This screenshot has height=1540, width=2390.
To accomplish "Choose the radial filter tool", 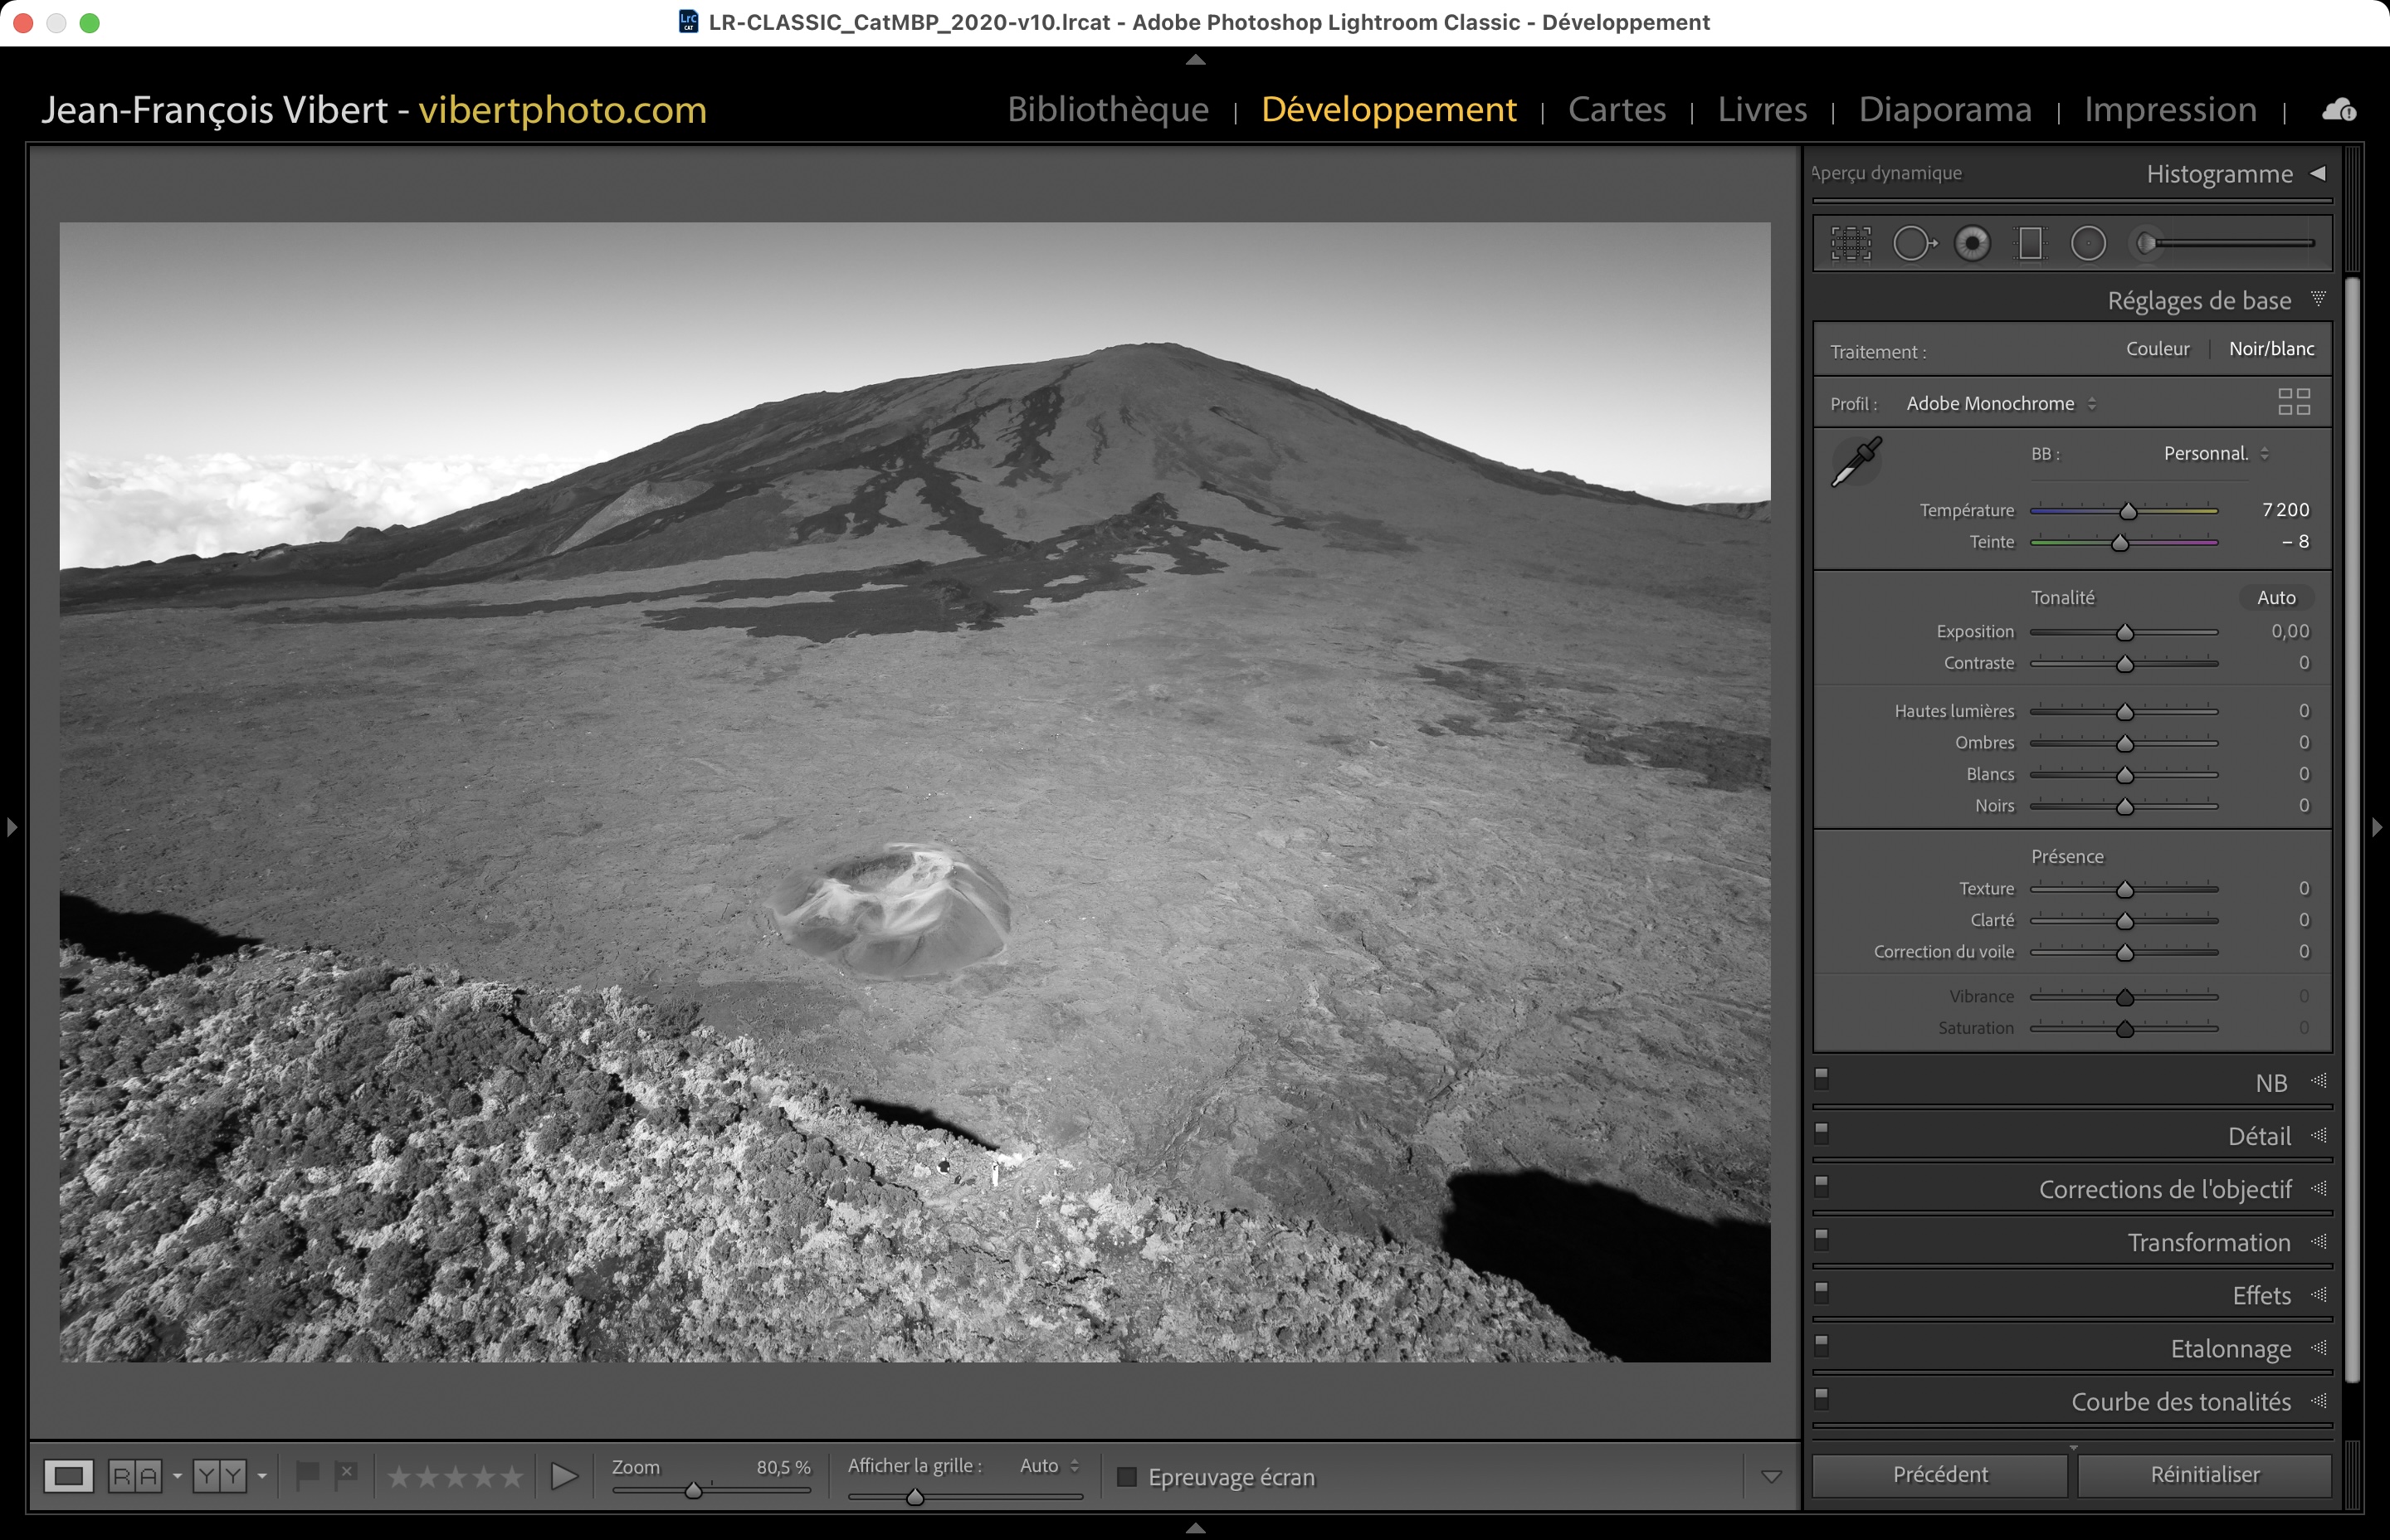I will tap(2088, 243).
